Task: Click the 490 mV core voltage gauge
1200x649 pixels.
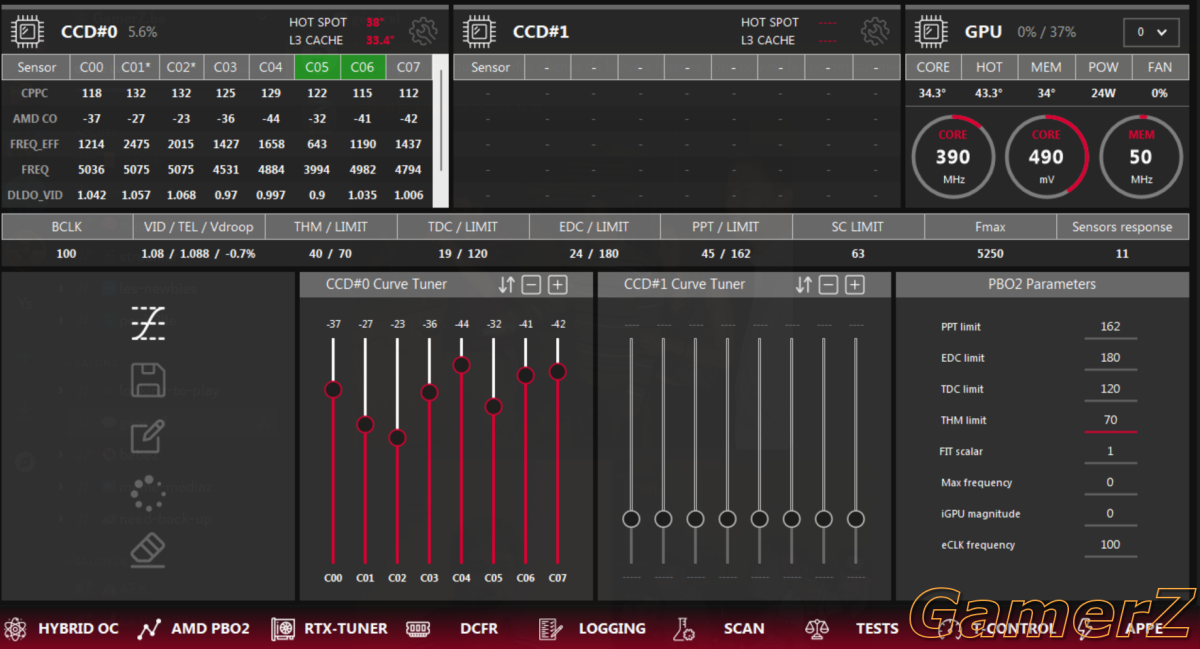Action: click(x=1046, y=157)
